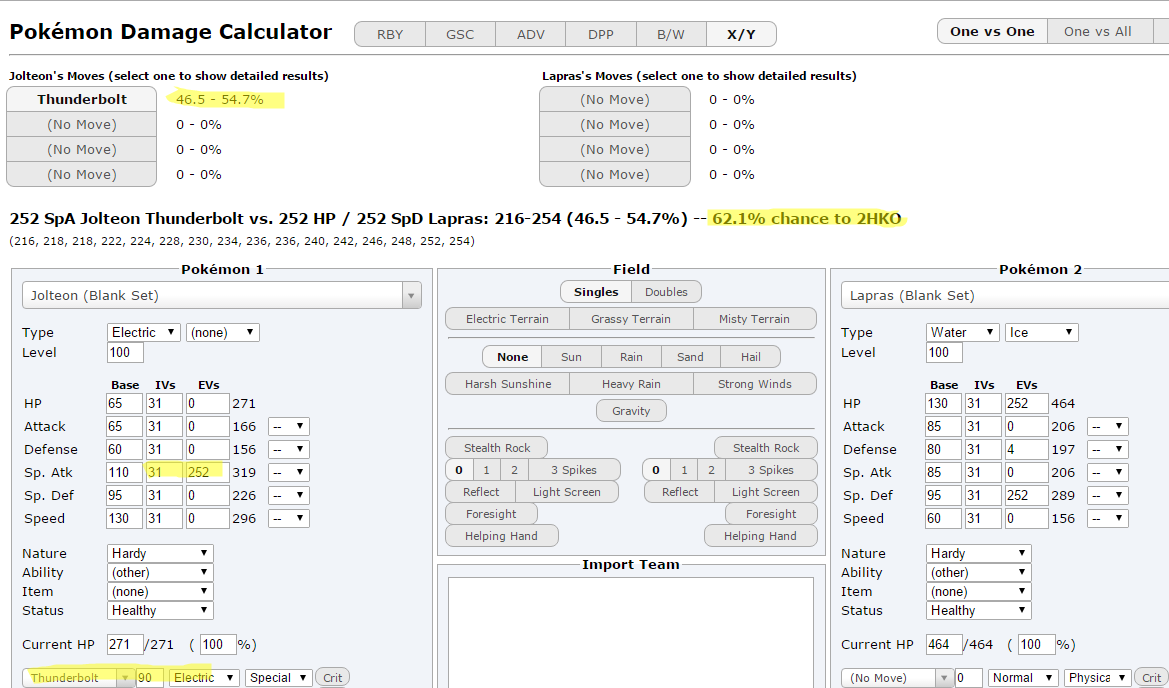Open Lapras's Ice type dropdown
This screenshot has height=688, width=1169.
coord(1042,332)
